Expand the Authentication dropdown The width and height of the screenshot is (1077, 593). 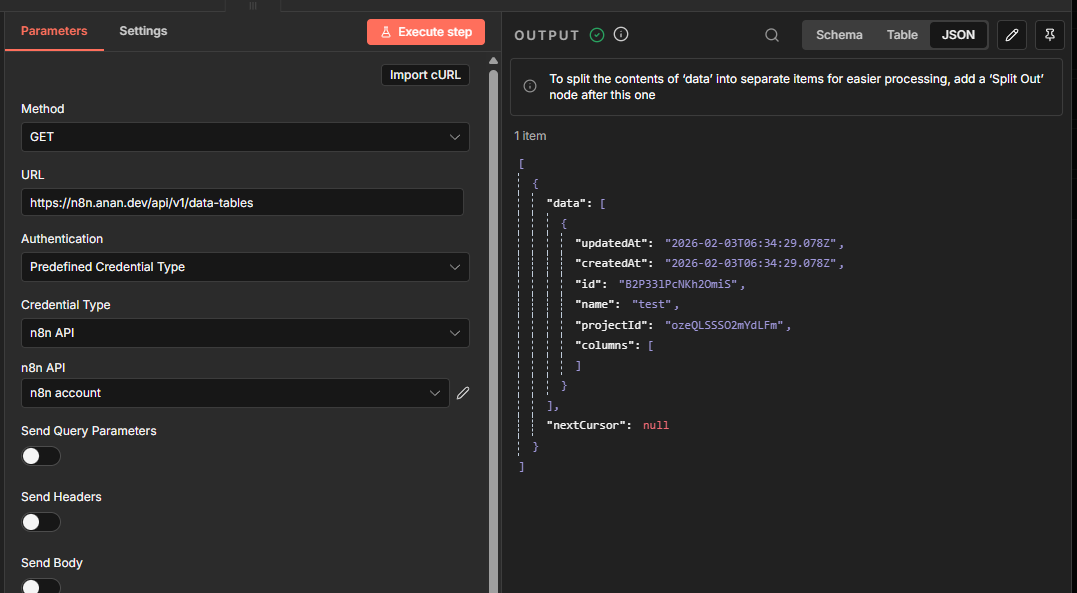click(245, 267)
